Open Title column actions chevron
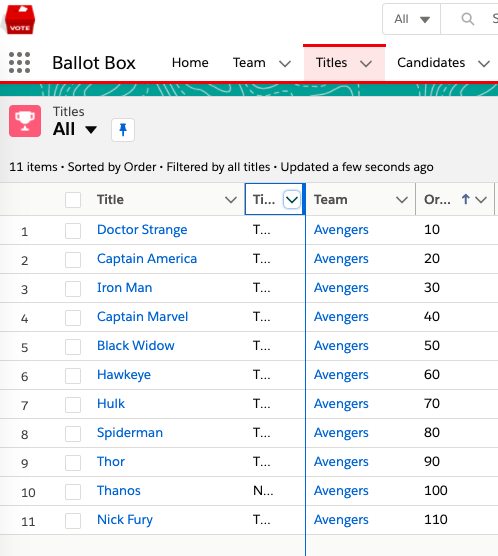 [231, 200]
